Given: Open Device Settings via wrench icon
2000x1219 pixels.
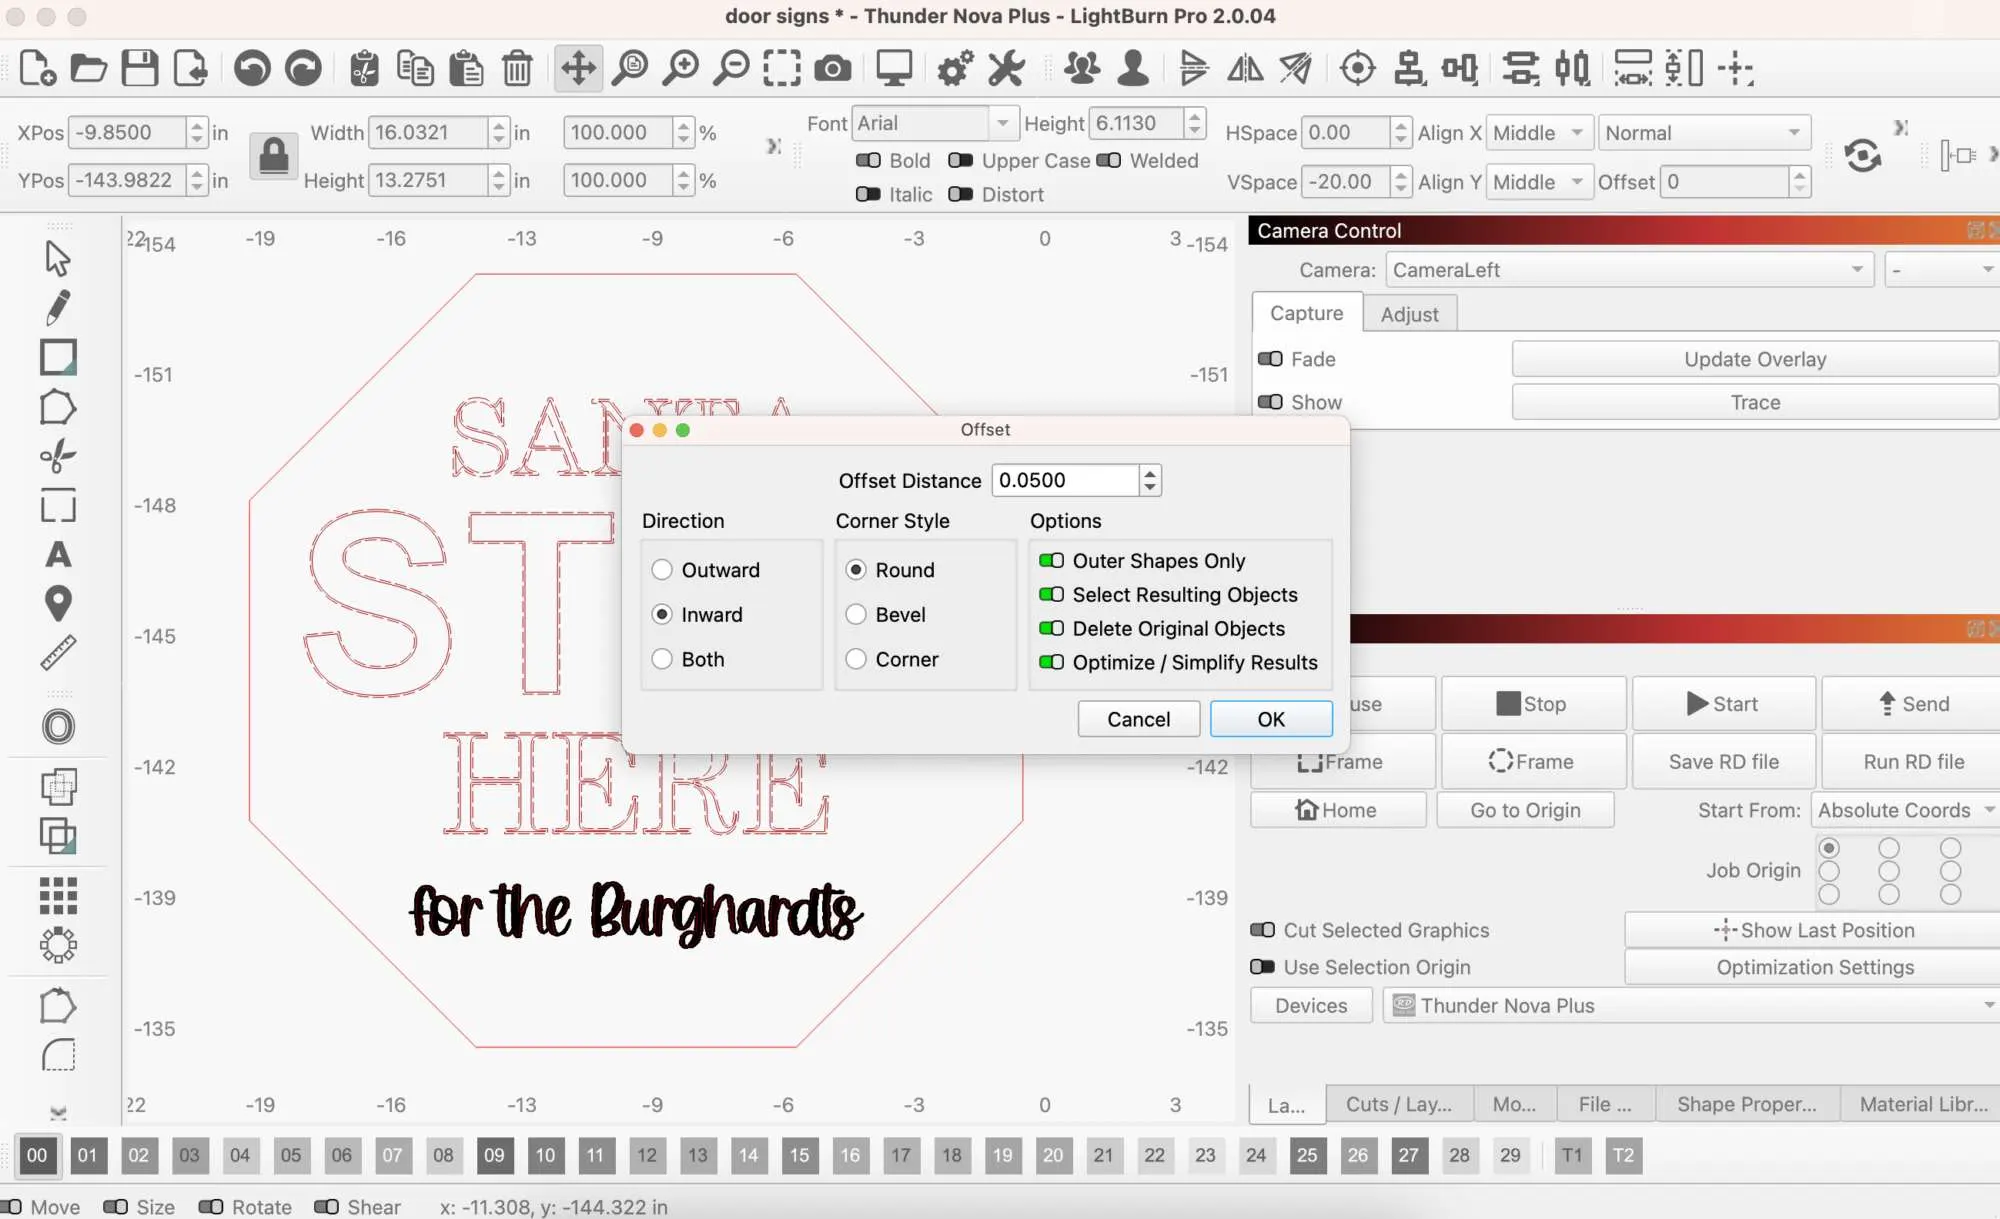Looking at the screenshot, I should pyautogui.click(x=1005, y=68).
